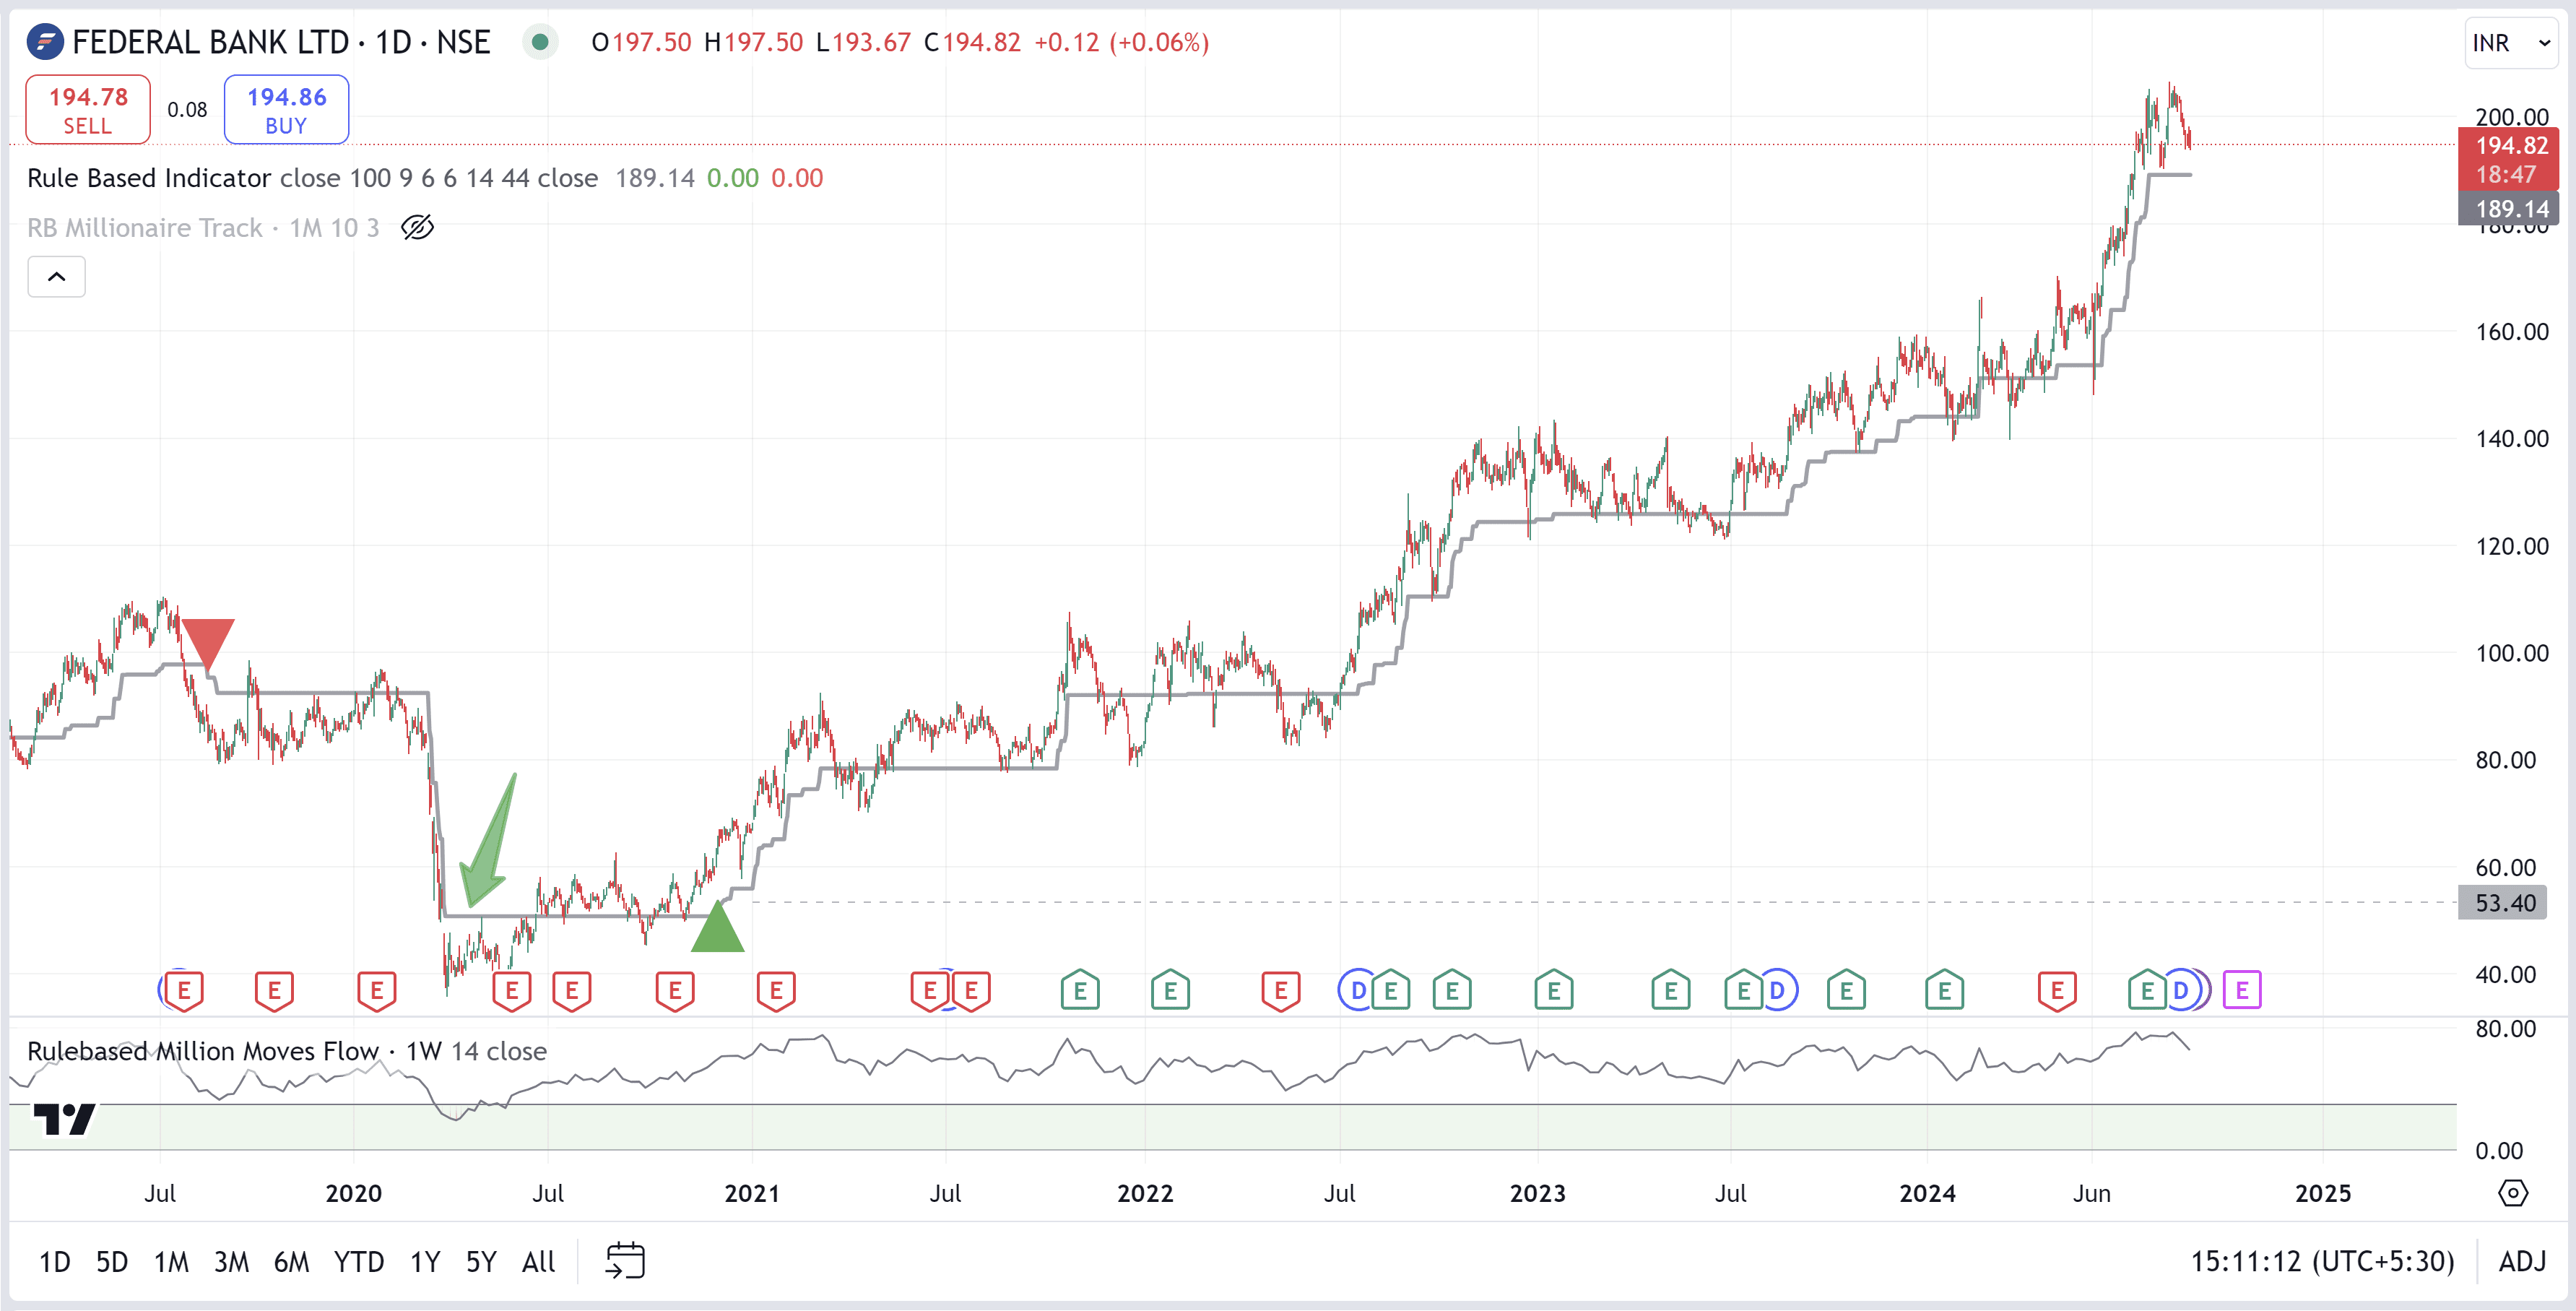Open the INR currency dropdown
Screen dimensions: 2576x1311
click(2511, 43)
